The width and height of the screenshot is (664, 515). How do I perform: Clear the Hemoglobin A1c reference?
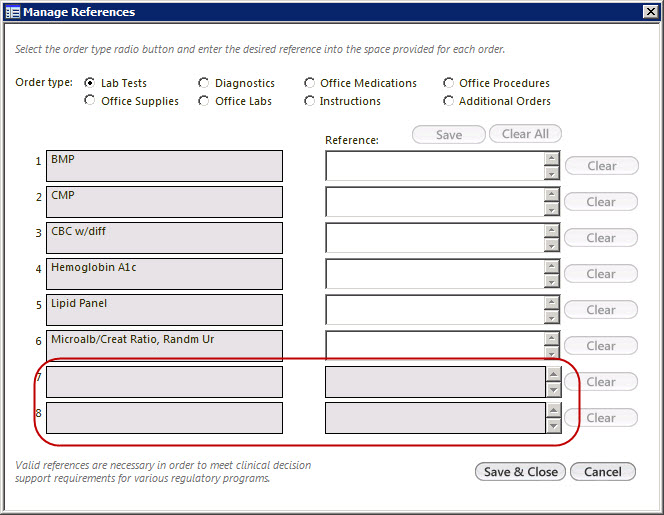pyautogui.click(x=601, y=274)
